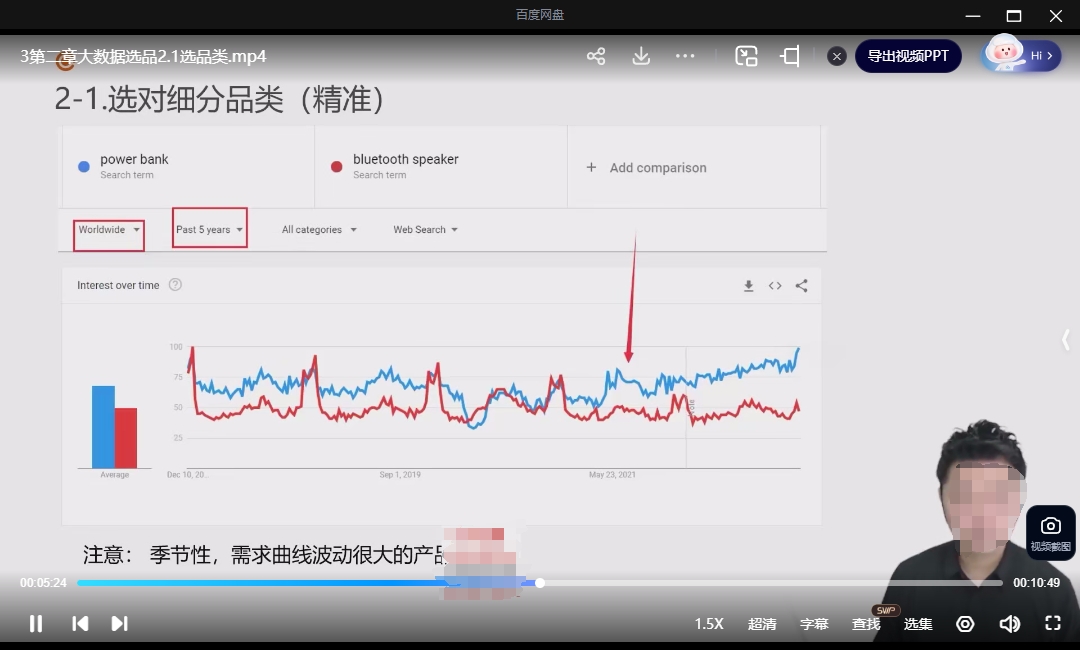
Task: Go to the previous video
Action: (x=80, y=623)
